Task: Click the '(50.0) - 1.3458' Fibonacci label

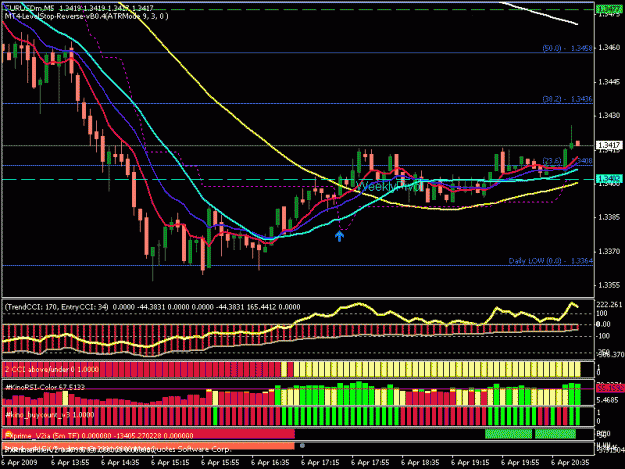Action: [x=568, y=48]
